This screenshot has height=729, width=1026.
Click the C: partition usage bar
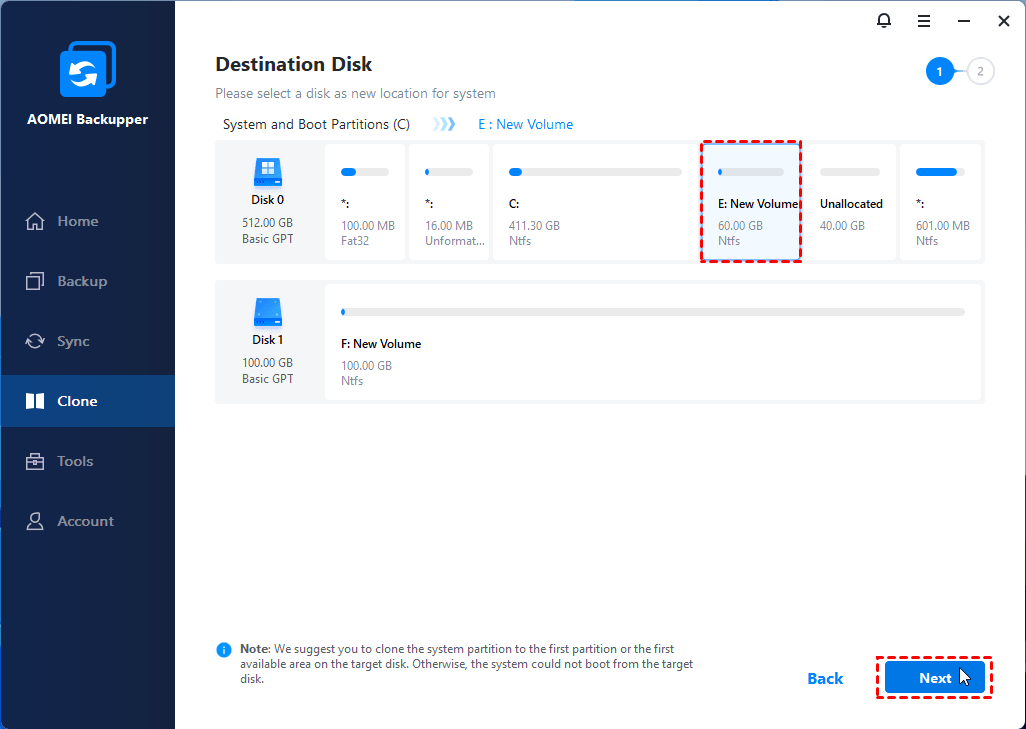(x=595, y=172)
